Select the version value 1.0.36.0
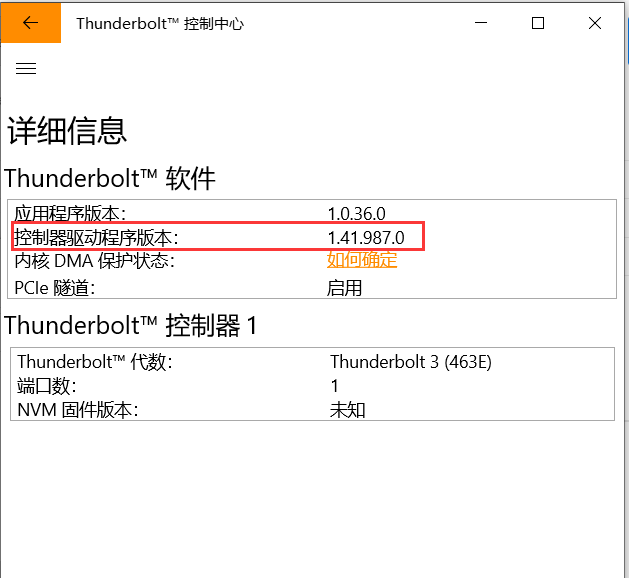This screenshot has width=629, height=578. pos(357,214)
